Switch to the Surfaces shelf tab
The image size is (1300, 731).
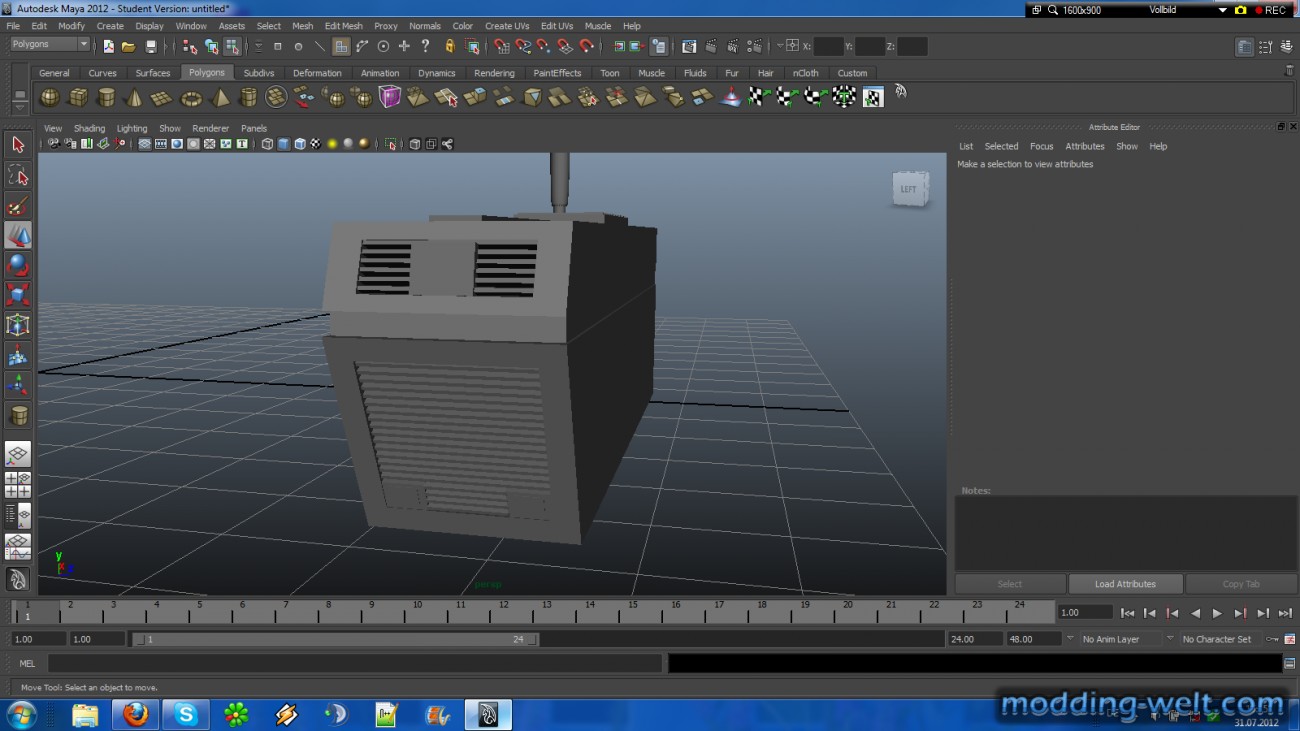(153, 73)
